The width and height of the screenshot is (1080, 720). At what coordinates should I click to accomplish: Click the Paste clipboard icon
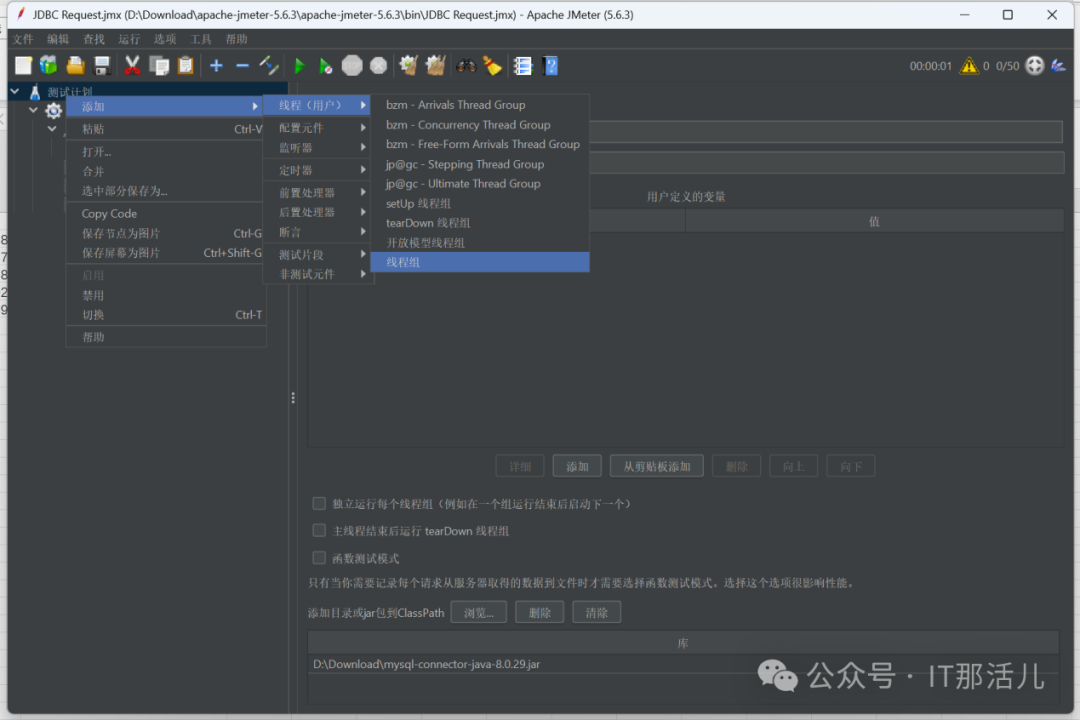185,65
